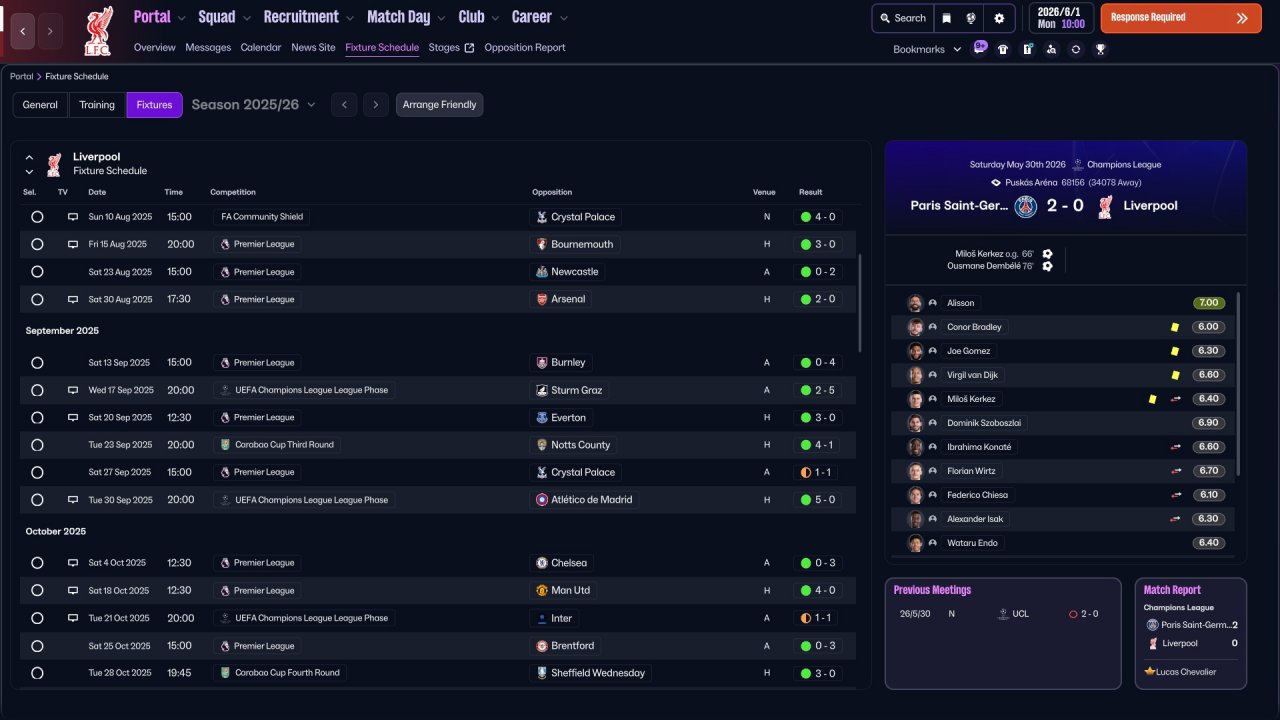The width and height of the screenshot is (1280, 720).
Task: Click the Arsenal club badge icon
Action: coord(542,299)
